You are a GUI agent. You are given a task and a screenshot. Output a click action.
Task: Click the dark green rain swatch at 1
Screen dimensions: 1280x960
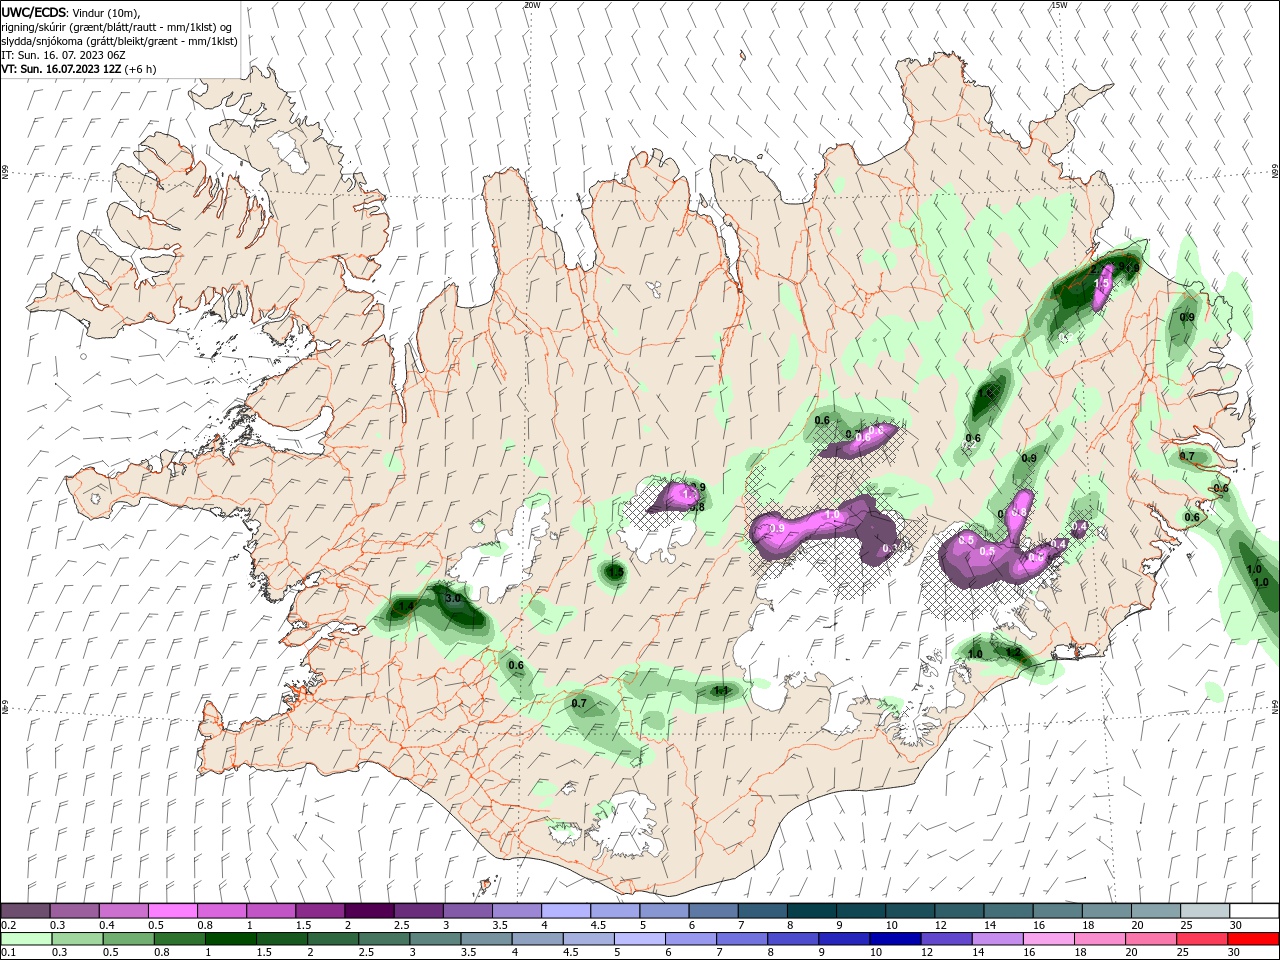pyautogui.click(x=230, y=939)
